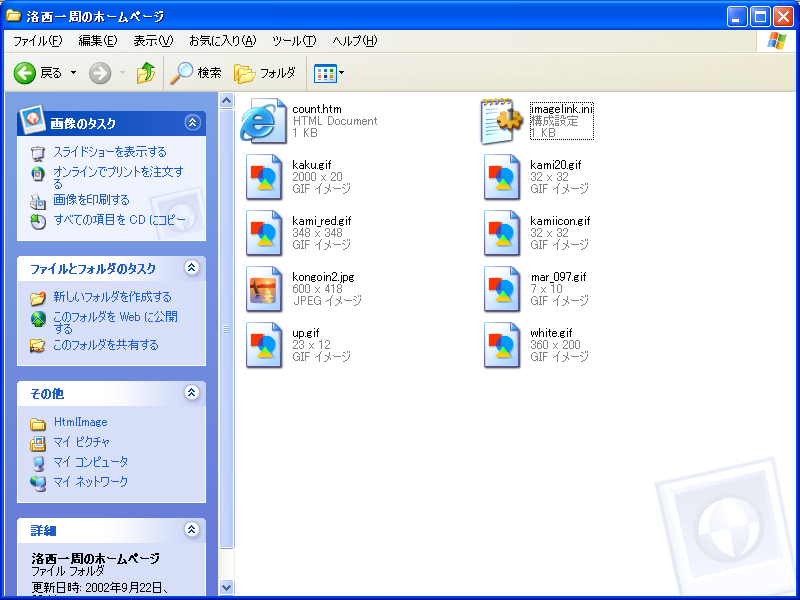Screen dimensions: 800x600
Task: Click the task pane scrollbar down arrow
Action: click(226, 588)
